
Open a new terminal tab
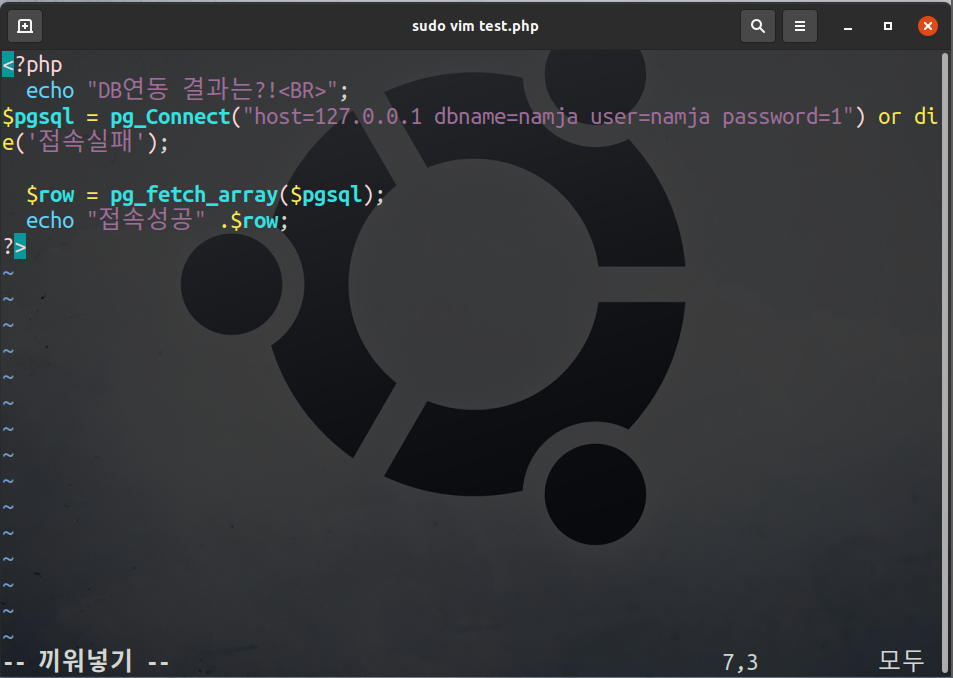click(x=25, y=26)
